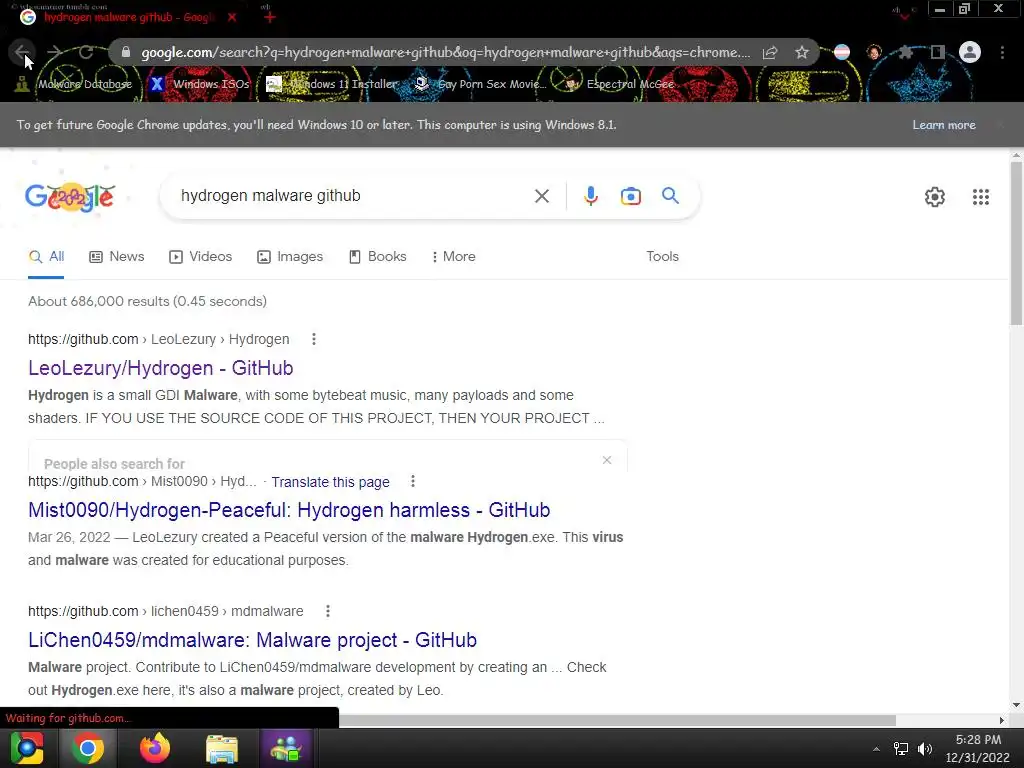Click the About 686,000 results text
This screenshot has height=768, width=1024.
[147, 301]
